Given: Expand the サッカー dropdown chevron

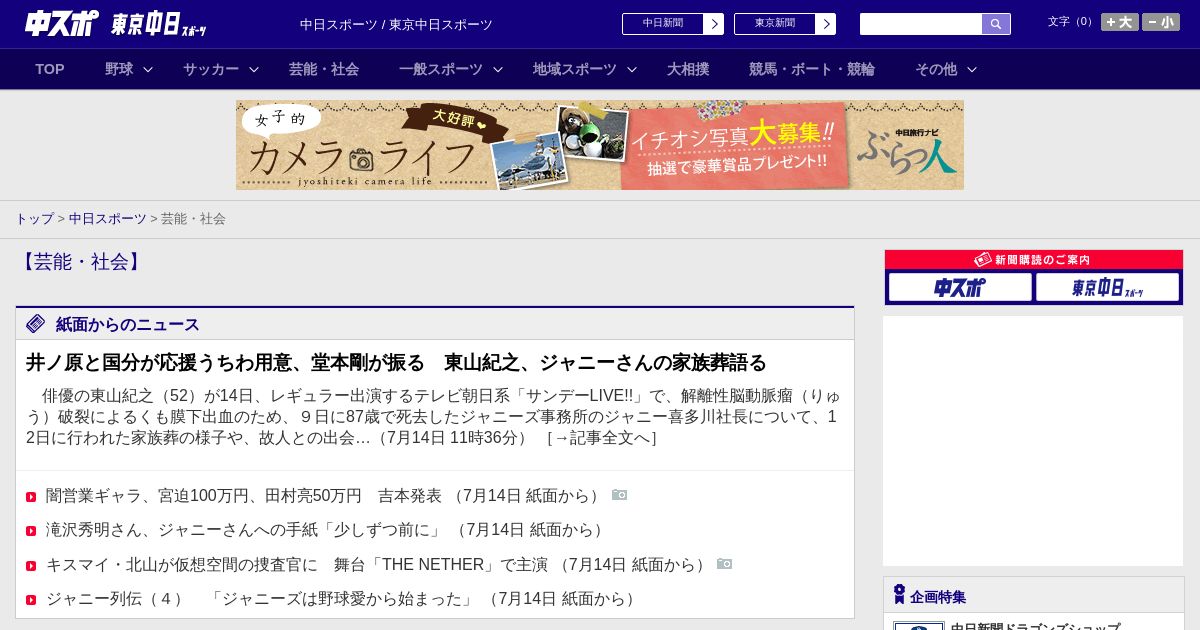Looking at the screenshot, I should point(254,69).
